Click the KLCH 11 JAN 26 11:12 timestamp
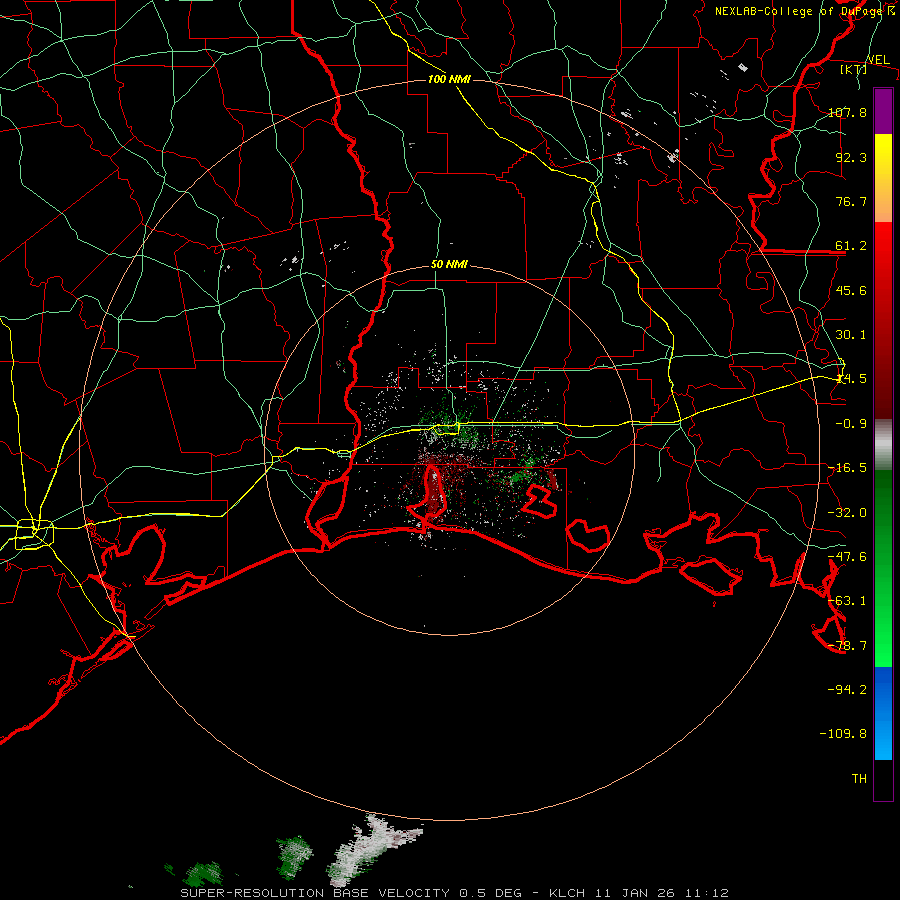 [x=638, y=893]
